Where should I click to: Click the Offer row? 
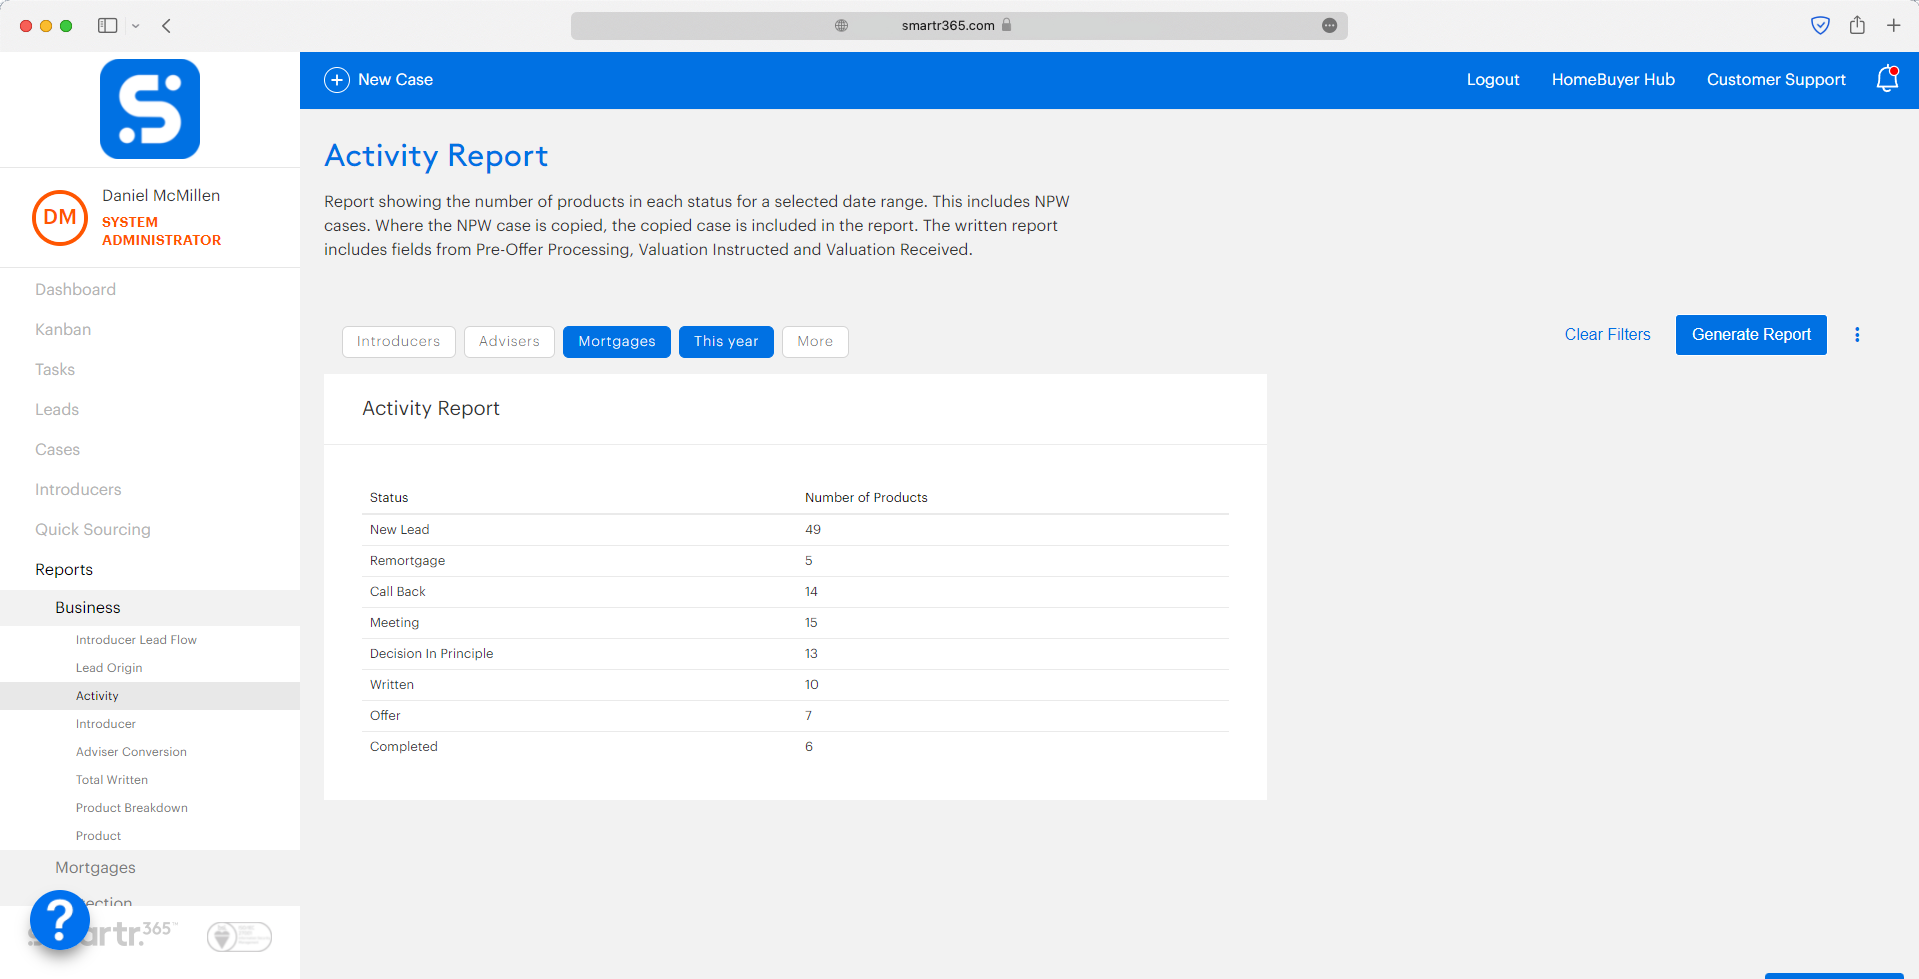pyautogui.click(x=795, y=716)
